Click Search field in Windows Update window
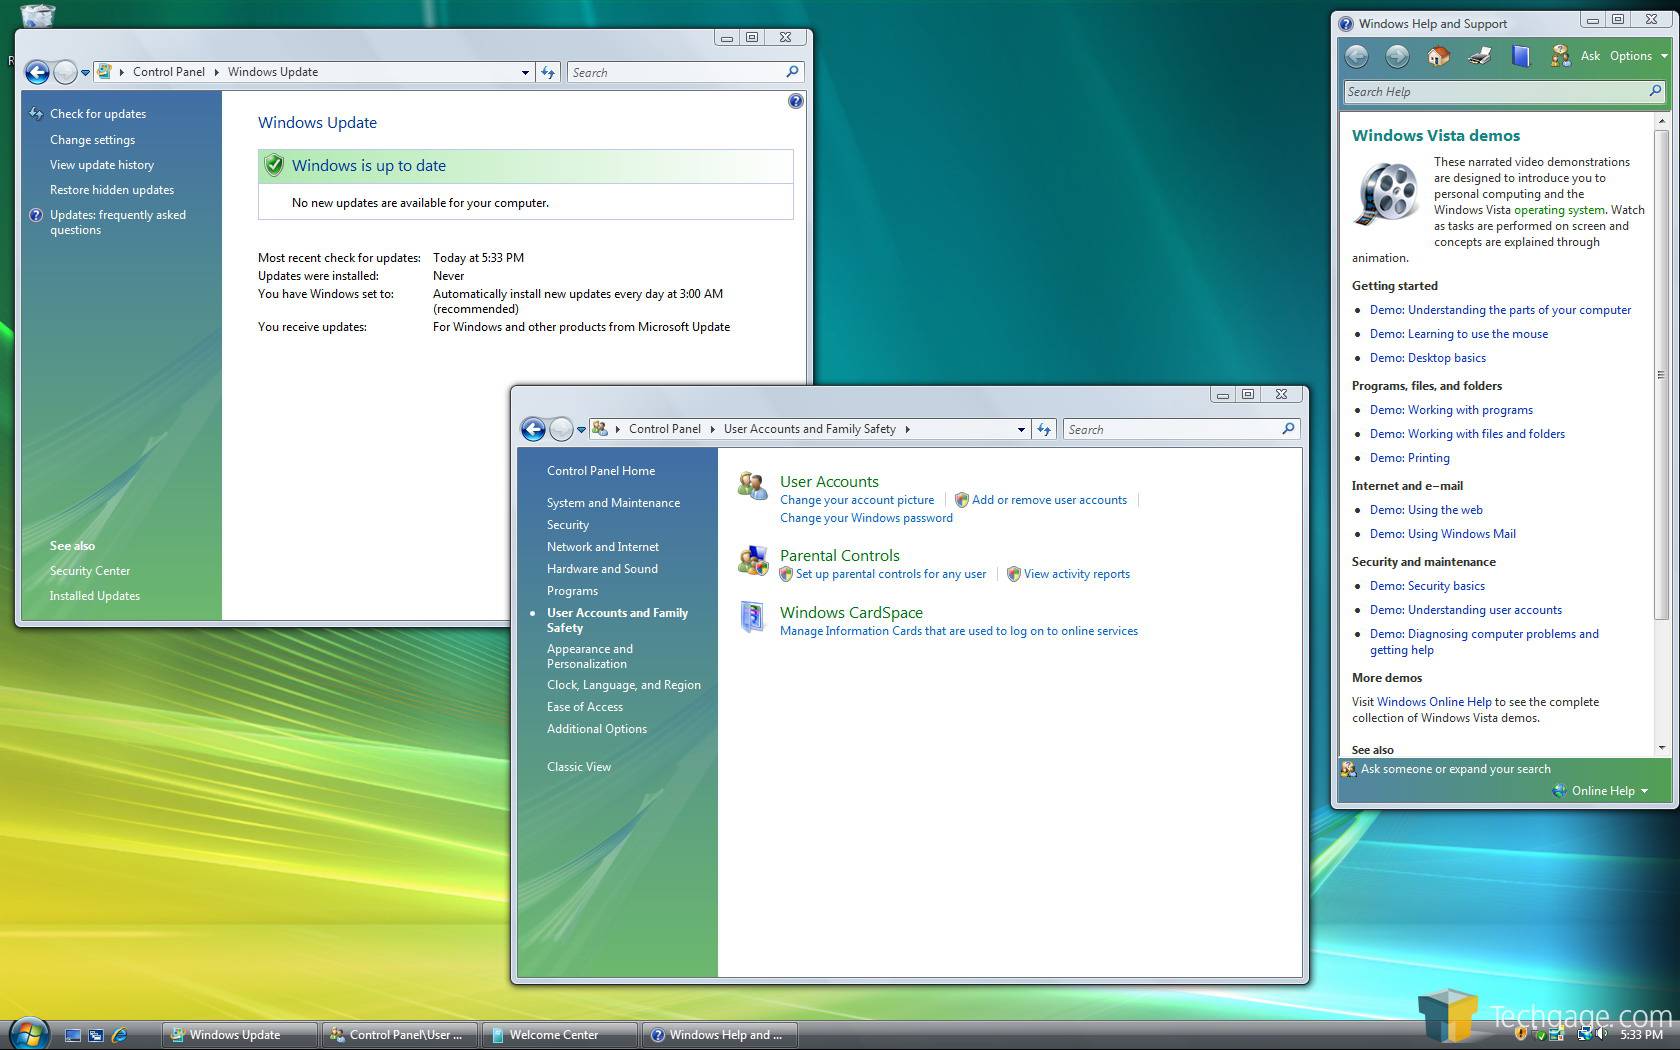This screenshot has height=1050, width=1680. click(x=676, y=72)
